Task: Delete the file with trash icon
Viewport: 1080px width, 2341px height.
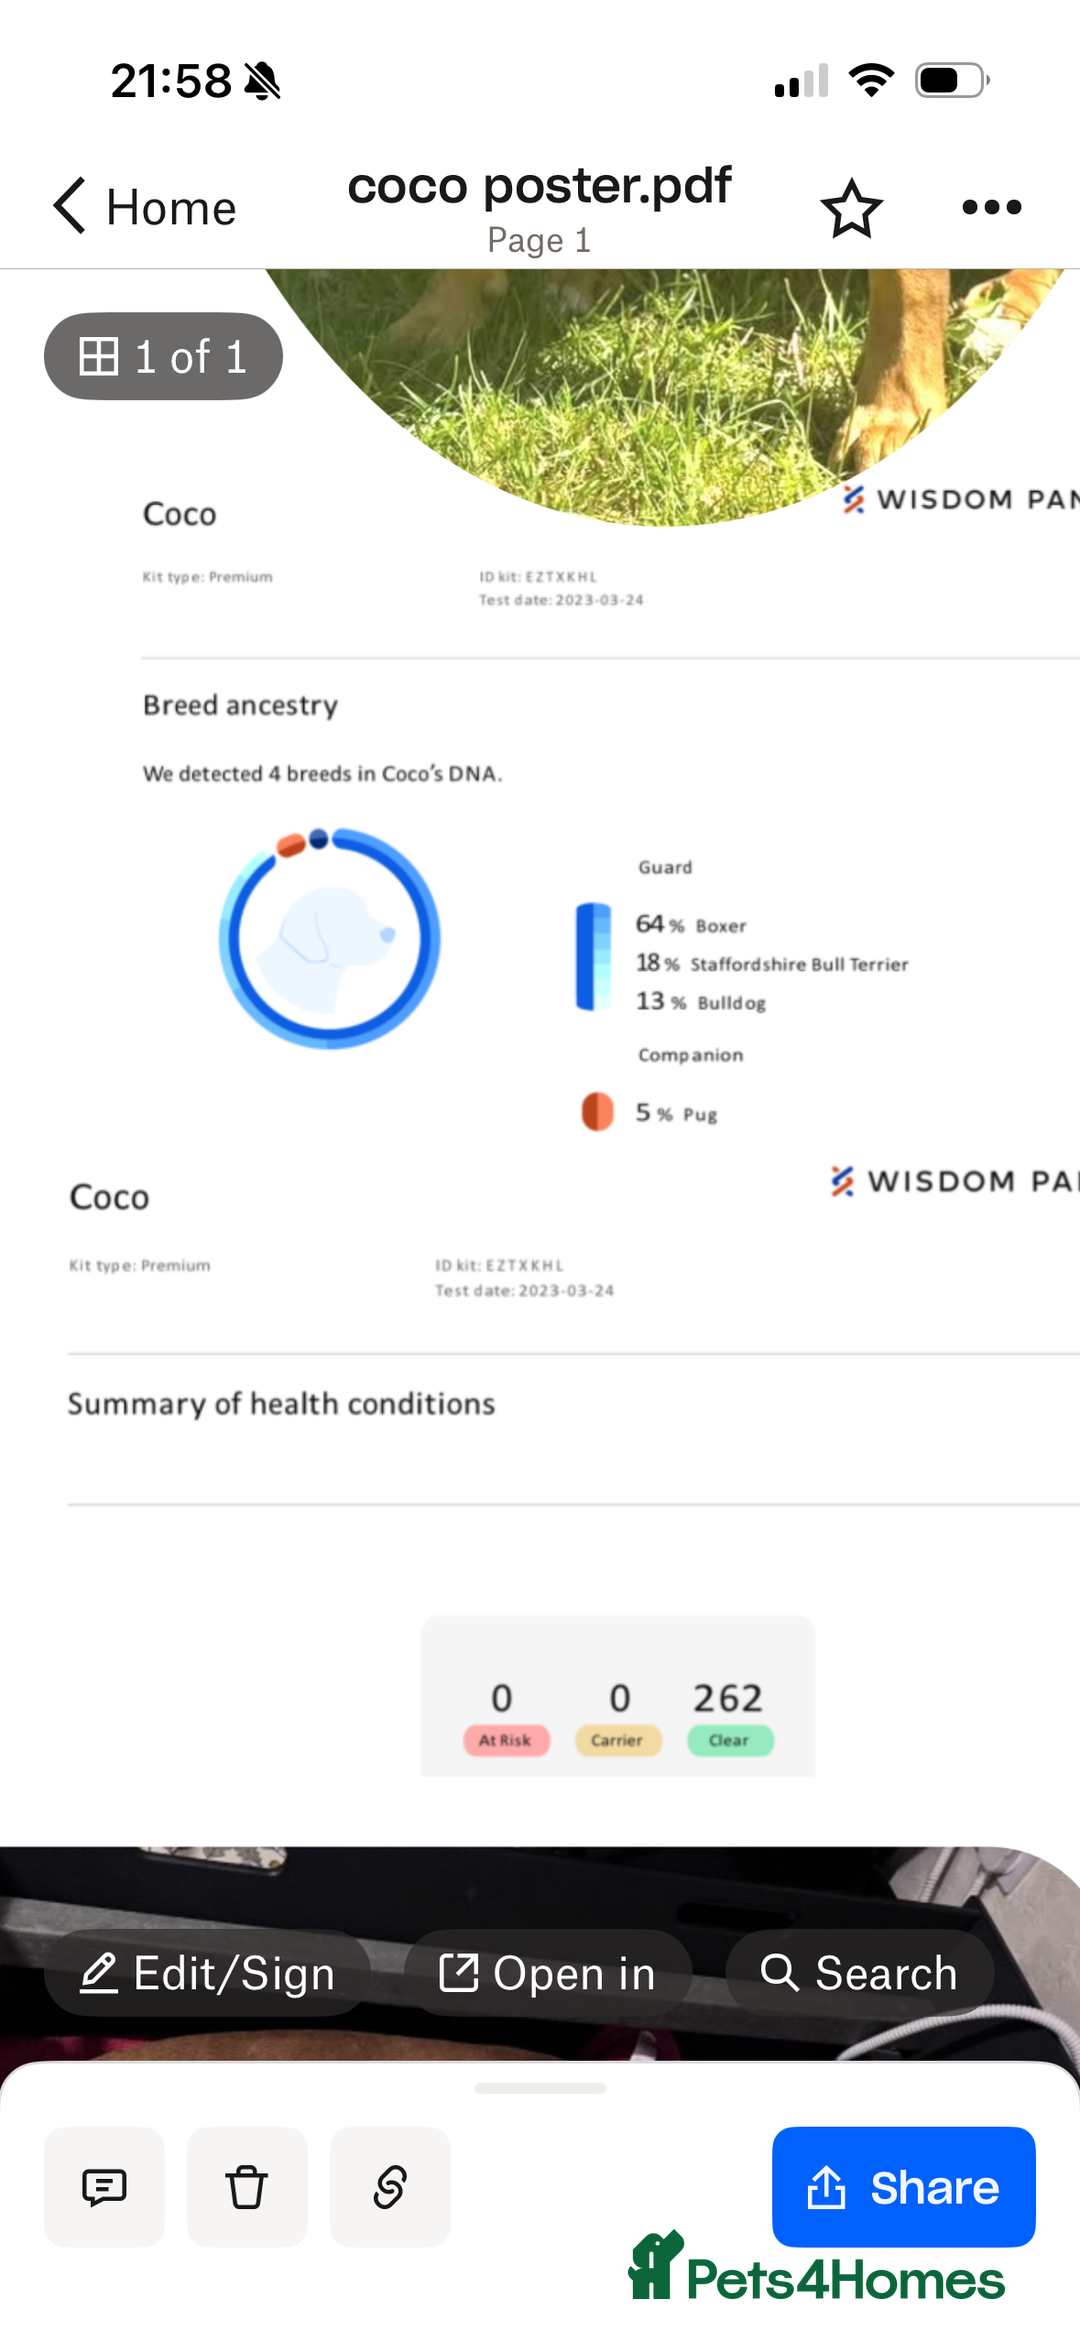Action: point(247,2187)
